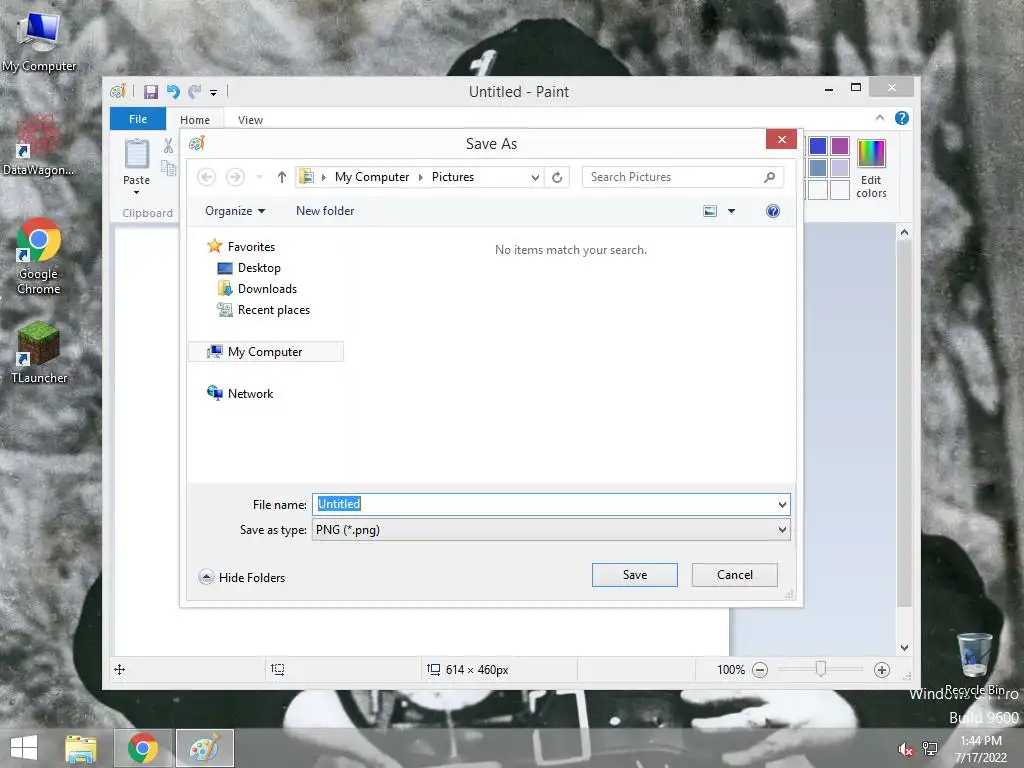Screen dimensions: 1024x768
Task: Click the muted volume tray icon
Action: [906, 750]
